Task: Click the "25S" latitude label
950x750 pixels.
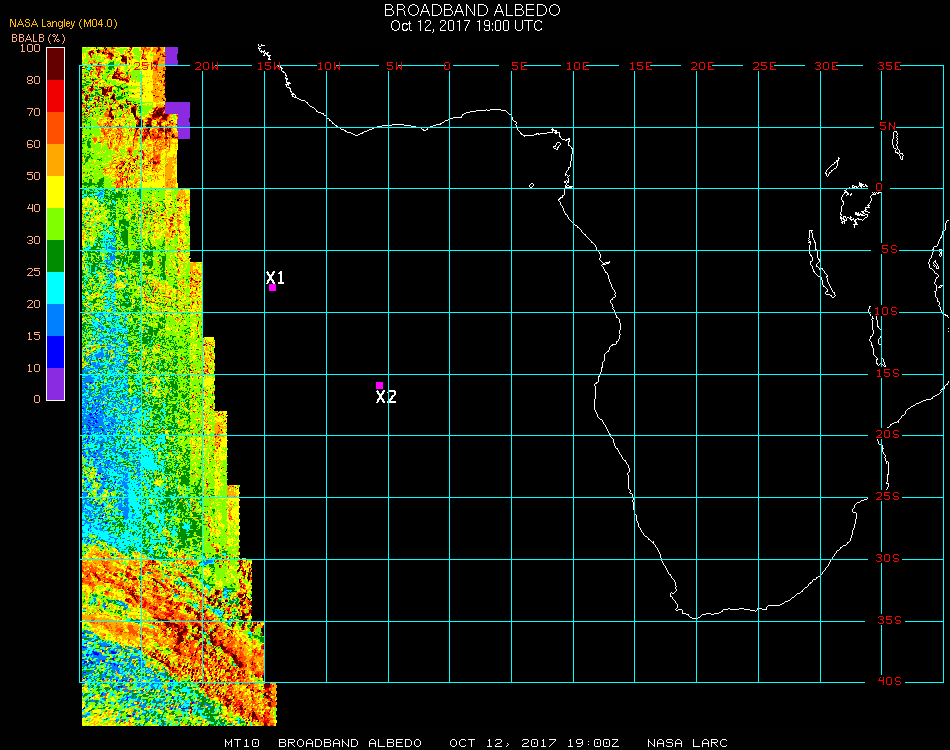Action: [888, 497]
